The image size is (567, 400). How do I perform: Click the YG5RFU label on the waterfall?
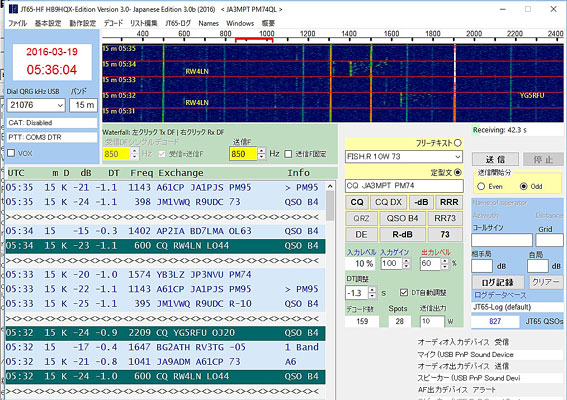[x=532, y=95]
